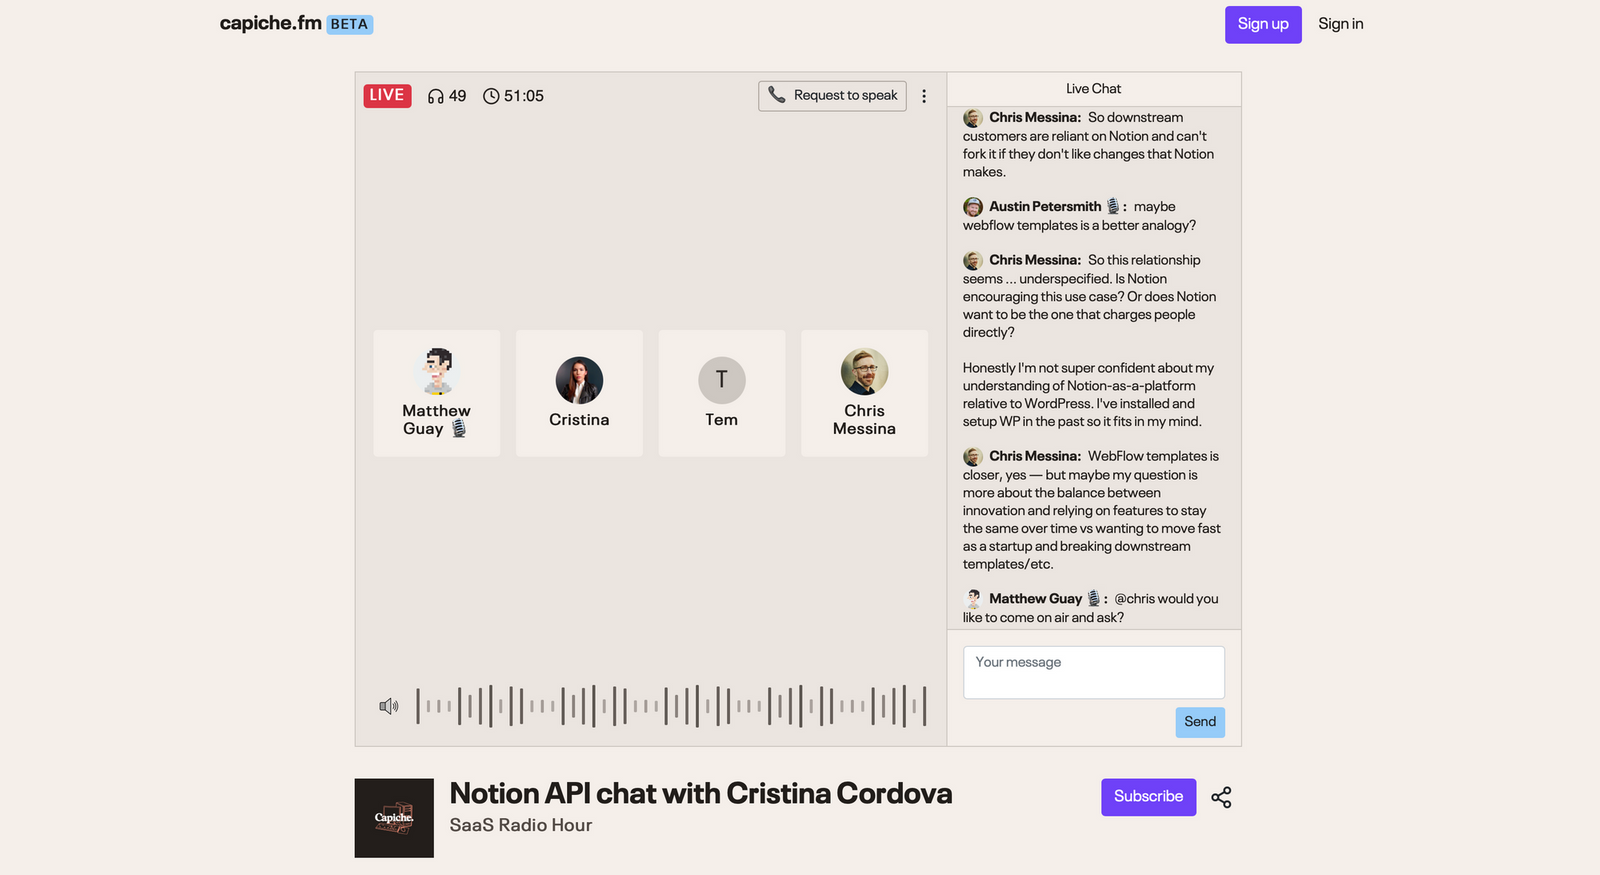1600x875 pixels.
Task: Click the red LIVE indicator
Action: (x=387, y=95)
